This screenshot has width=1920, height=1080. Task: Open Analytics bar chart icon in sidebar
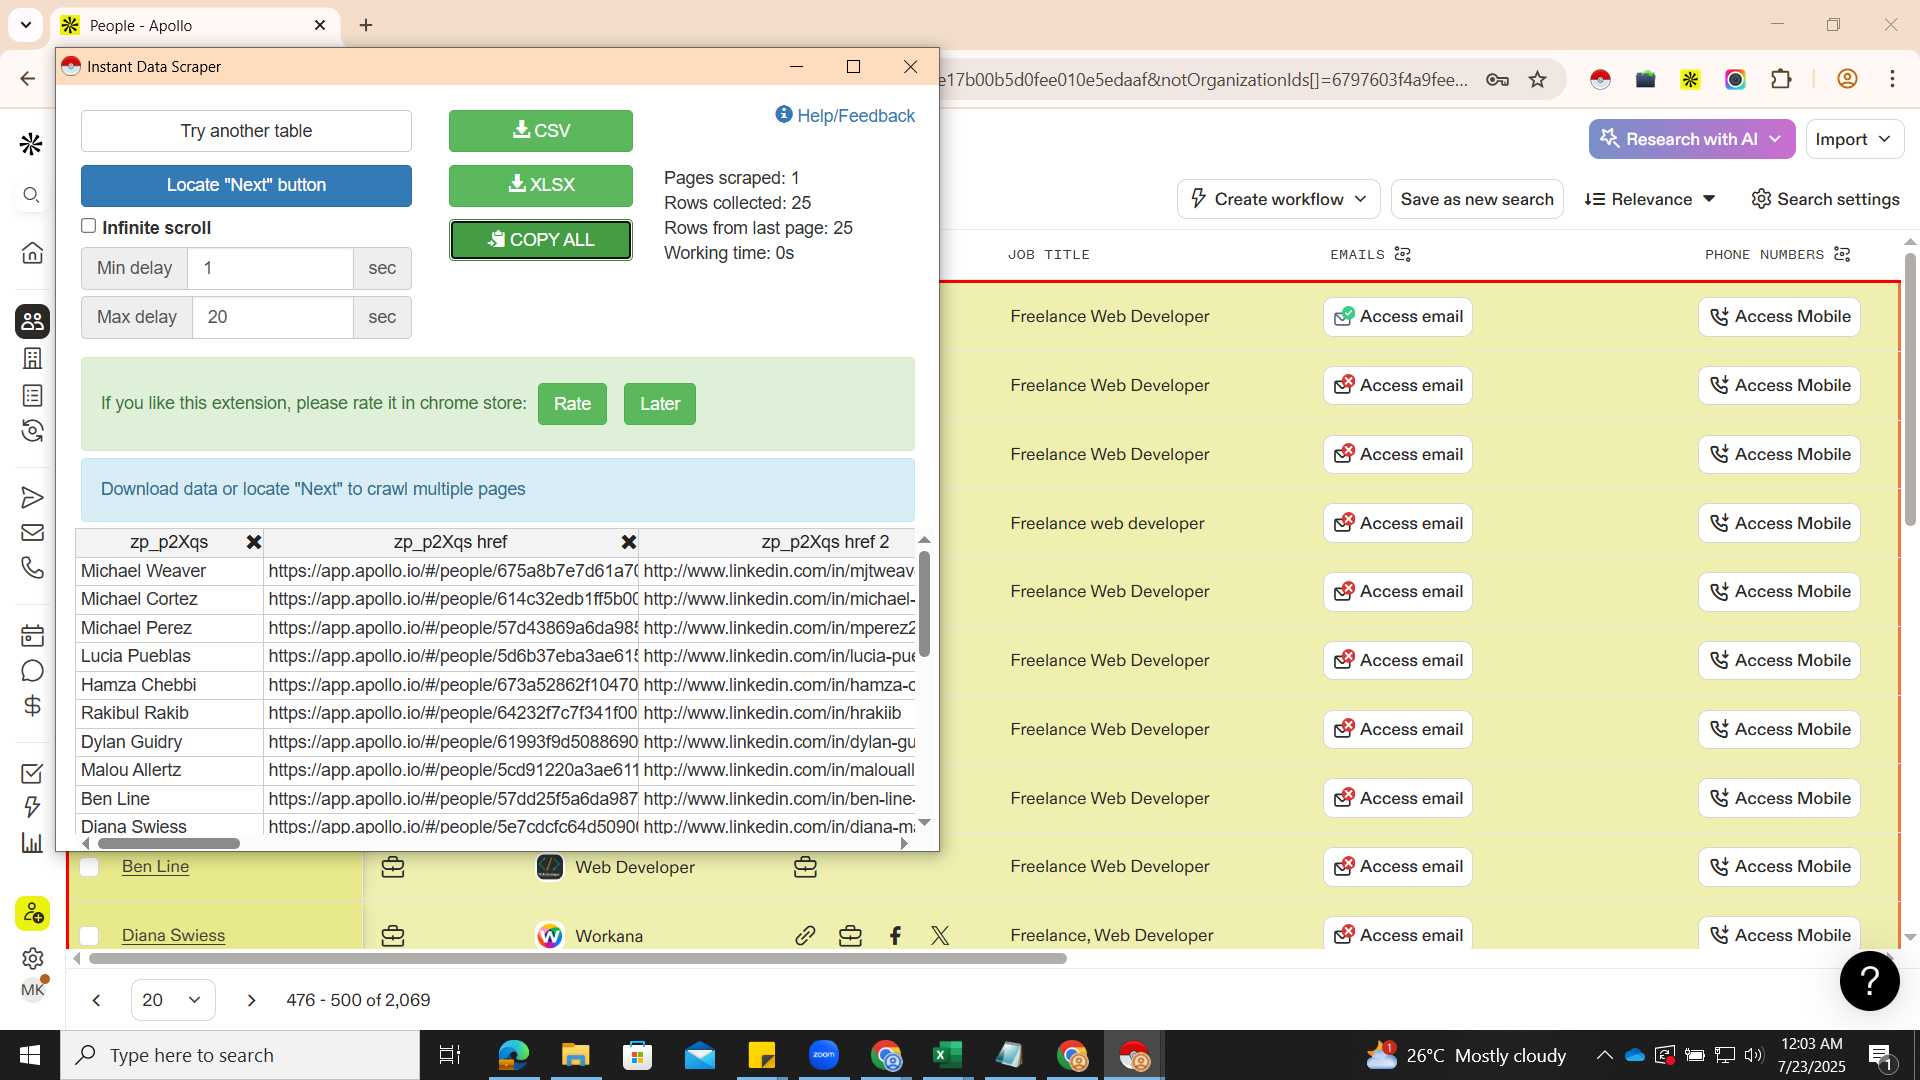(x=32, y=843)
